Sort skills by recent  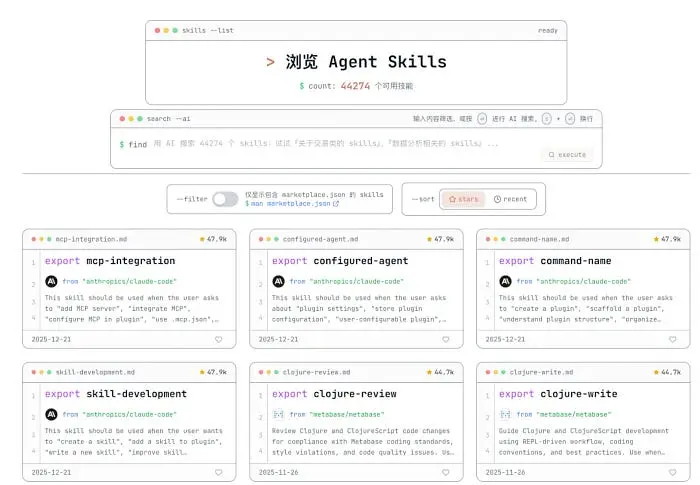pos(510,199)
